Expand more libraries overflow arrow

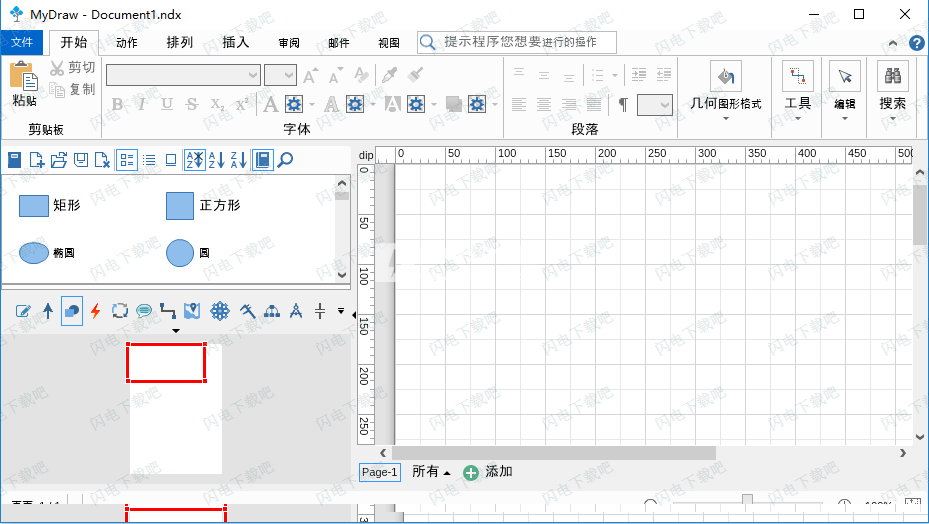341,310
